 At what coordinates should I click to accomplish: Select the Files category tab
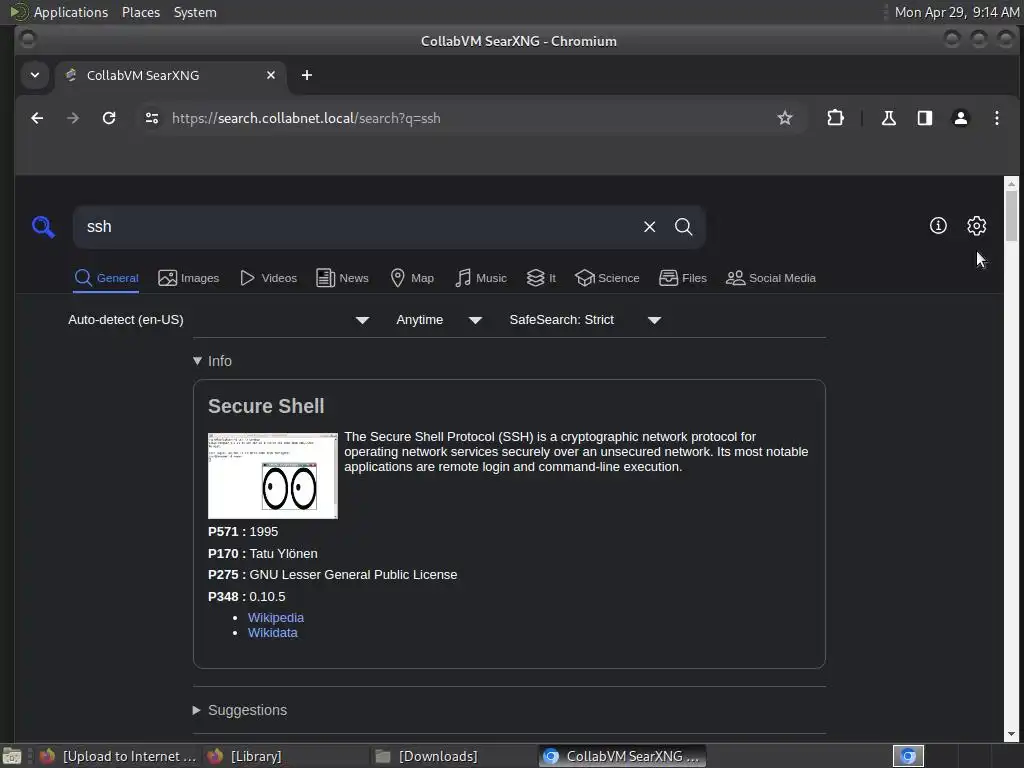(x=683, y=278)
